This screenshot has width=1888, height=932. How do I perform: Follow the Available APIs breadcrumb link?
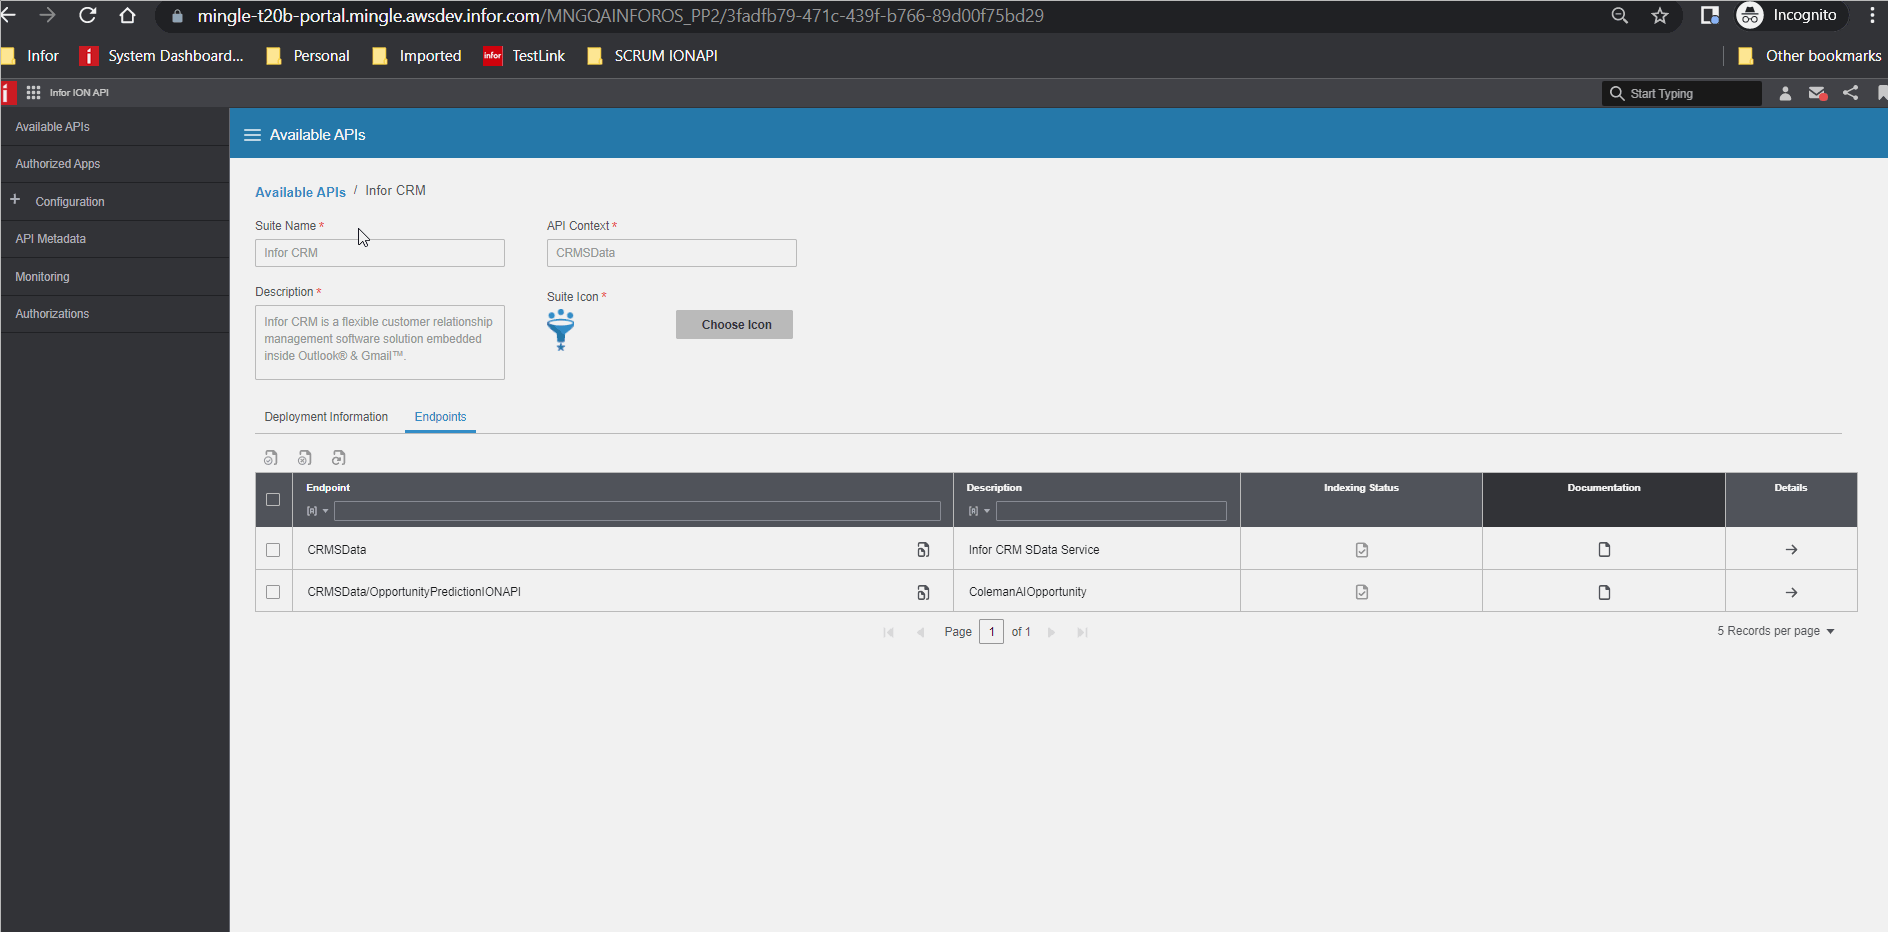click(x=300, y=192)
